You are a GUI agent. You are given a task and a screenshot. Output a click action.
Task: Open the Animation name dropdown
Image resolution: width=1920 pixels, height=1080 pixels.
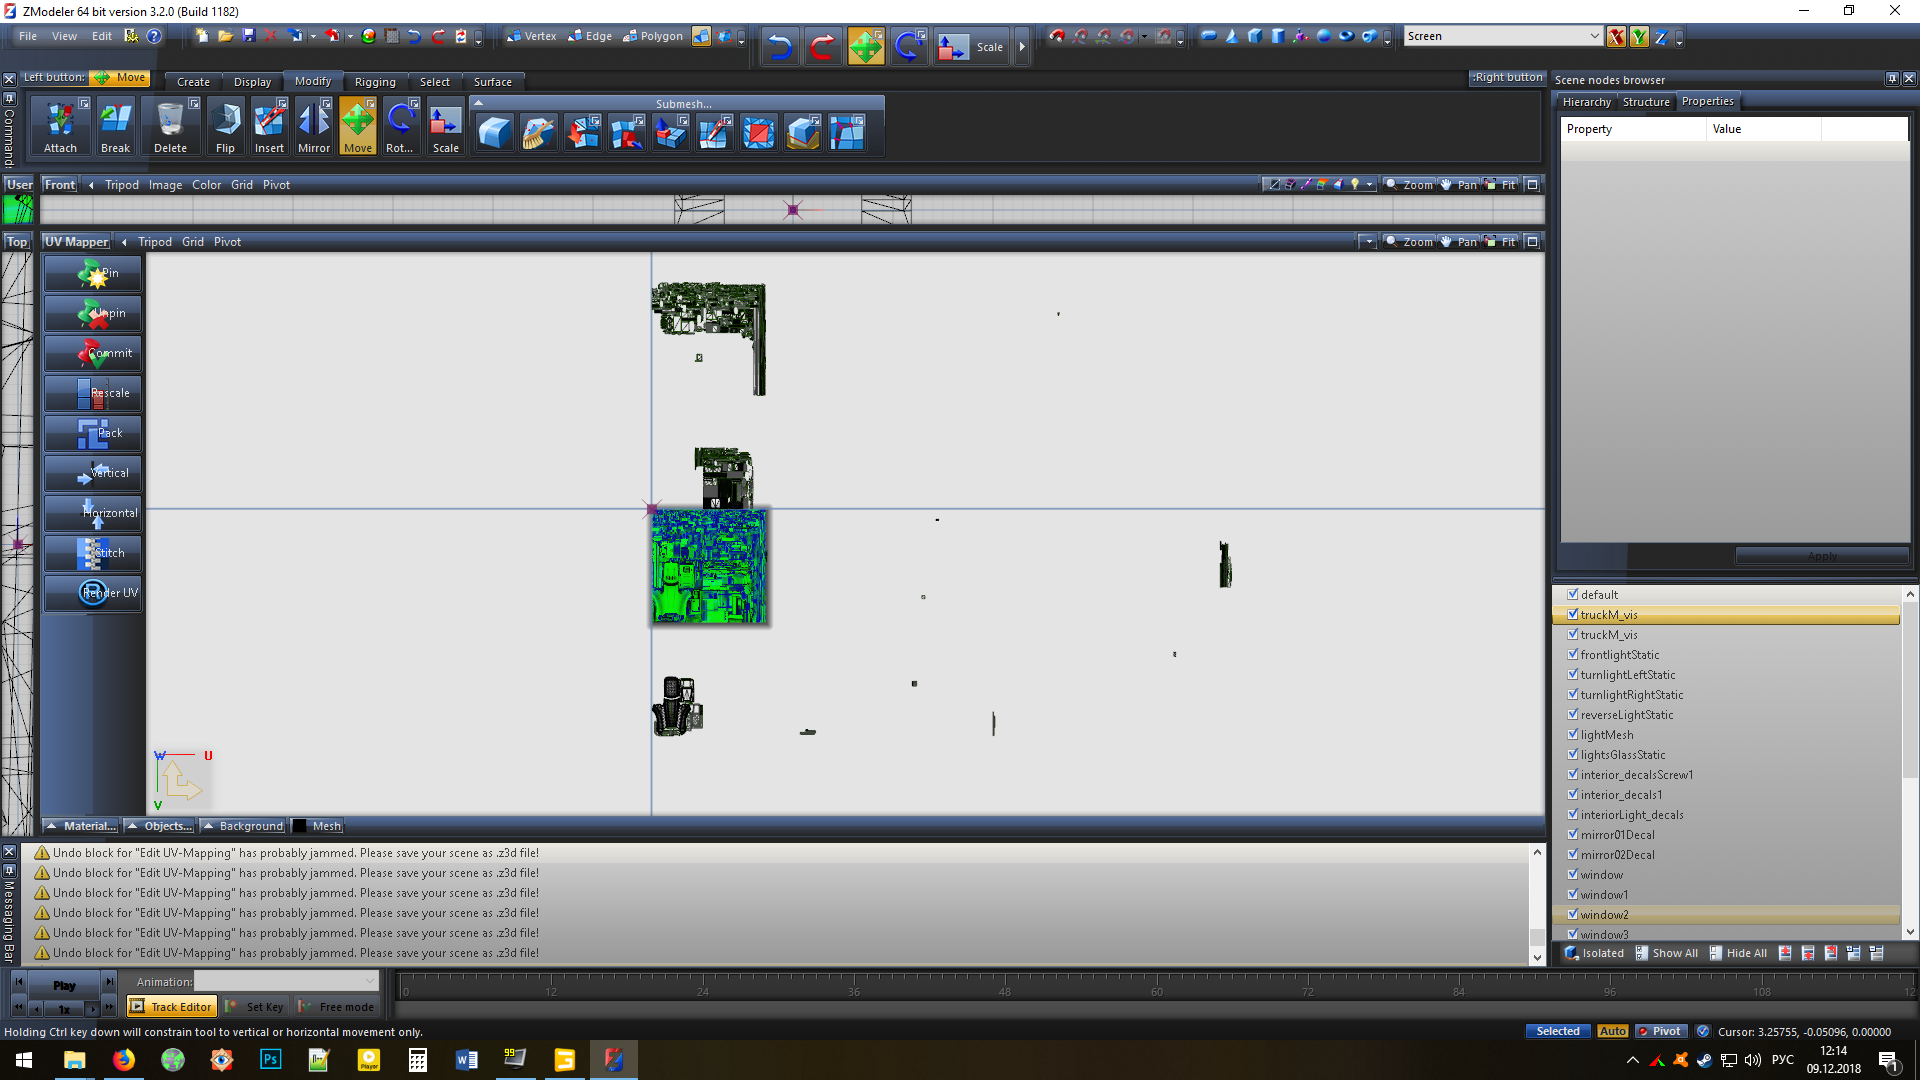(x=370, y=982)
